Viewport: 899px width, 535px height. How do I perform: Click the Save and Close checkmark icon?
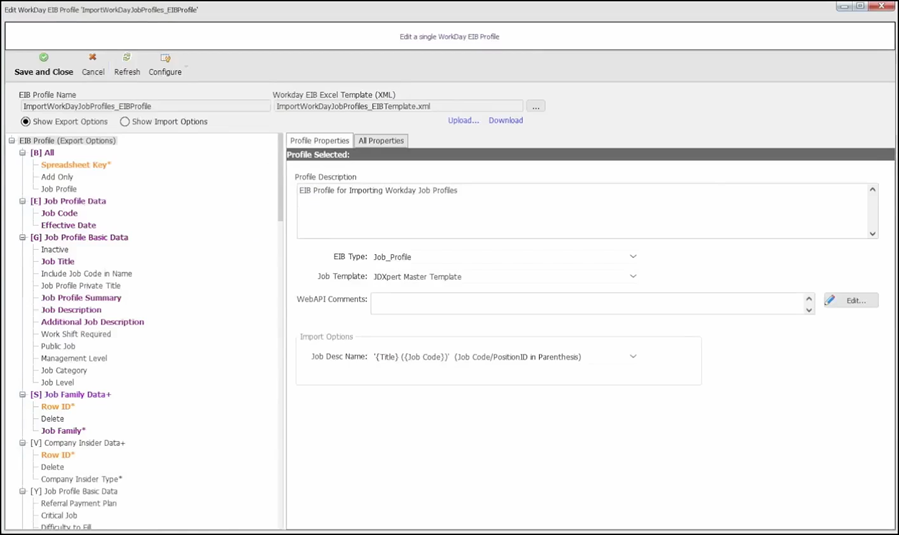(44, 58)
